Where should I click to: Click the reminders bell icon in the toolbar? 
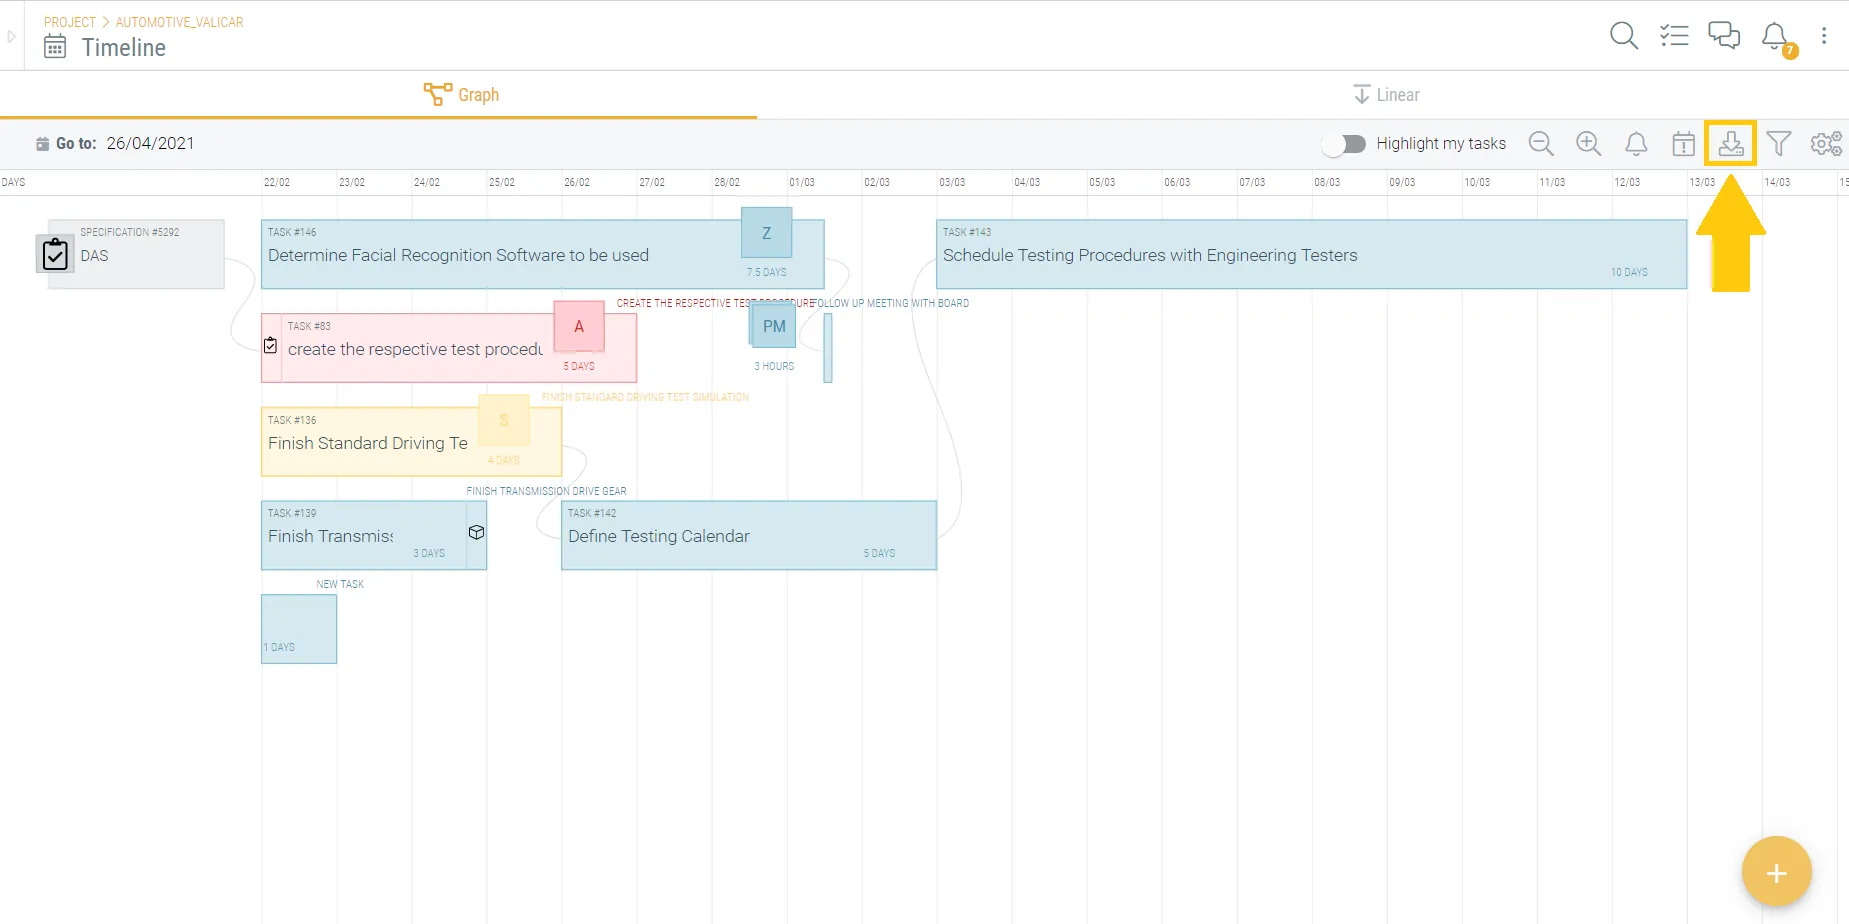1637,143
